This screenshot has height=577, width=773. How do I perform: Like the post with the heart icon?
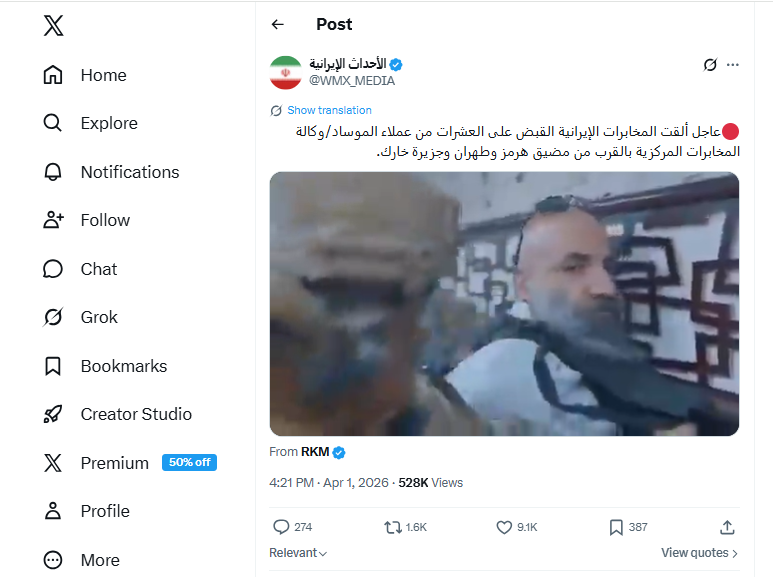pyautogui.click(x=506, y=527)
